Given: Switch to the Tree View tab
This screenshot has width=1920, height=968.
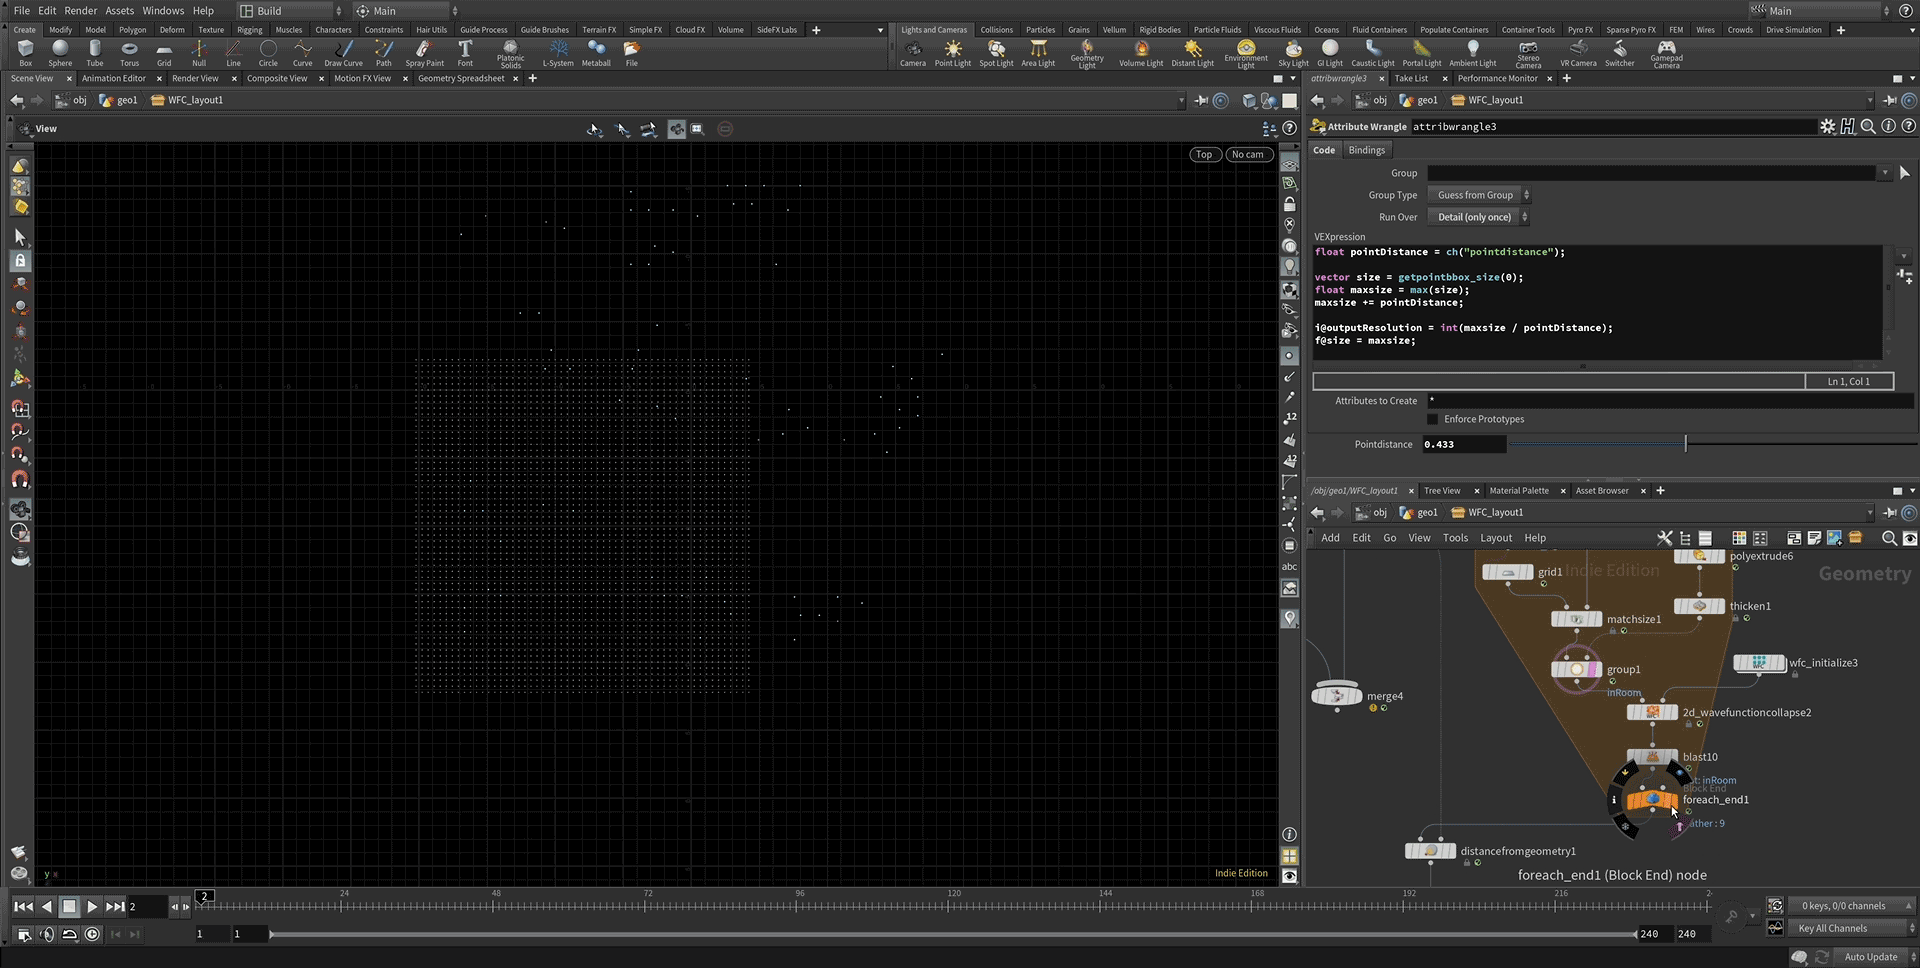Looking at the screenshot, I should 1442,491.
